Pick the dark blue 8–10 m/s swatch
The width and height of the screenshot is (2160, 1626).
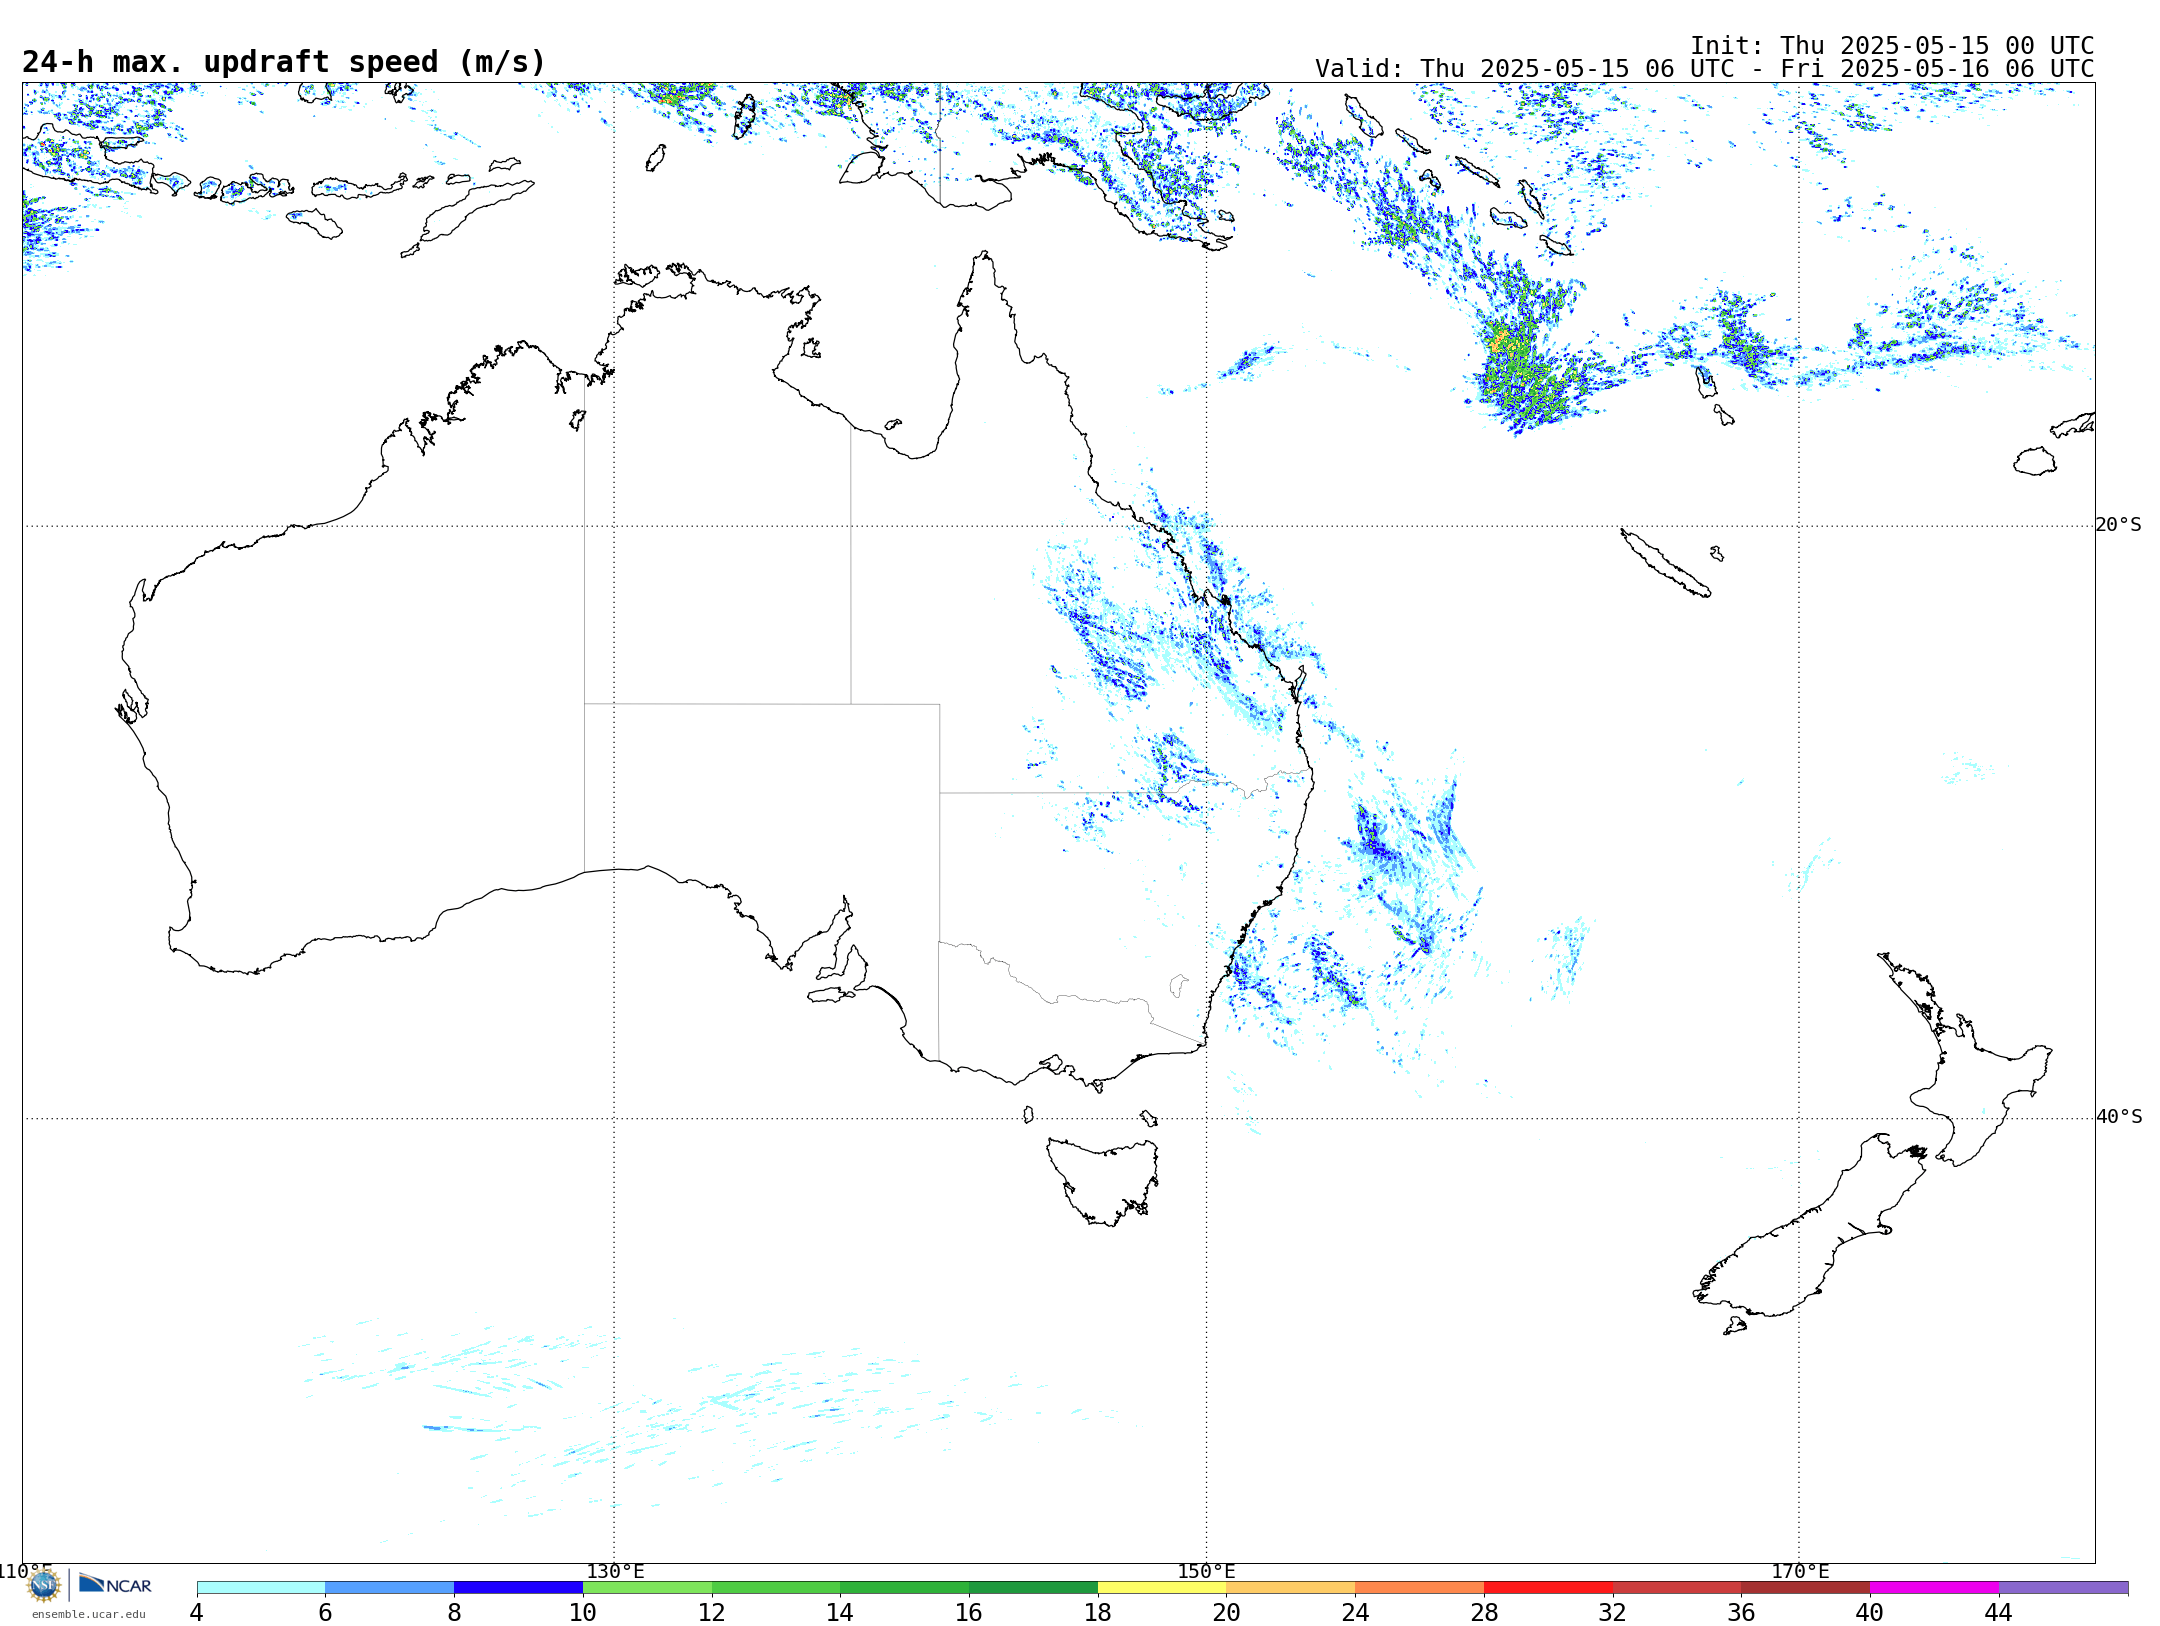click(x=518, y=1588)
